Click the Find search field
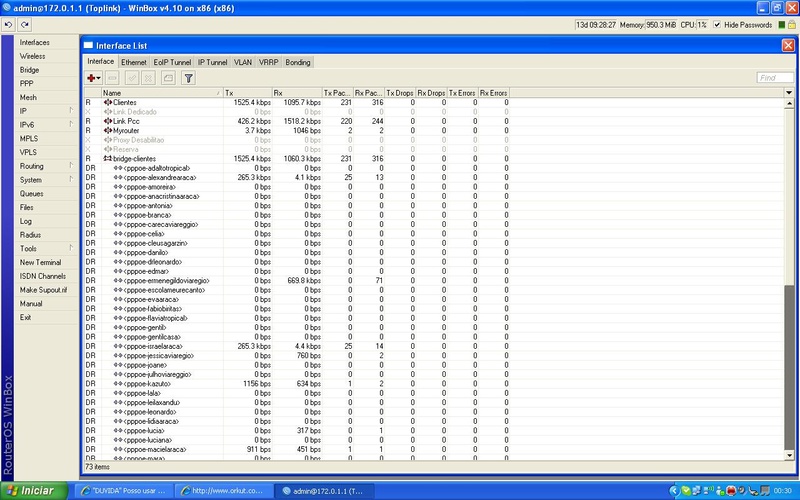Image resolution: width=800 pixels, height=500 pixels. point(775,78)
